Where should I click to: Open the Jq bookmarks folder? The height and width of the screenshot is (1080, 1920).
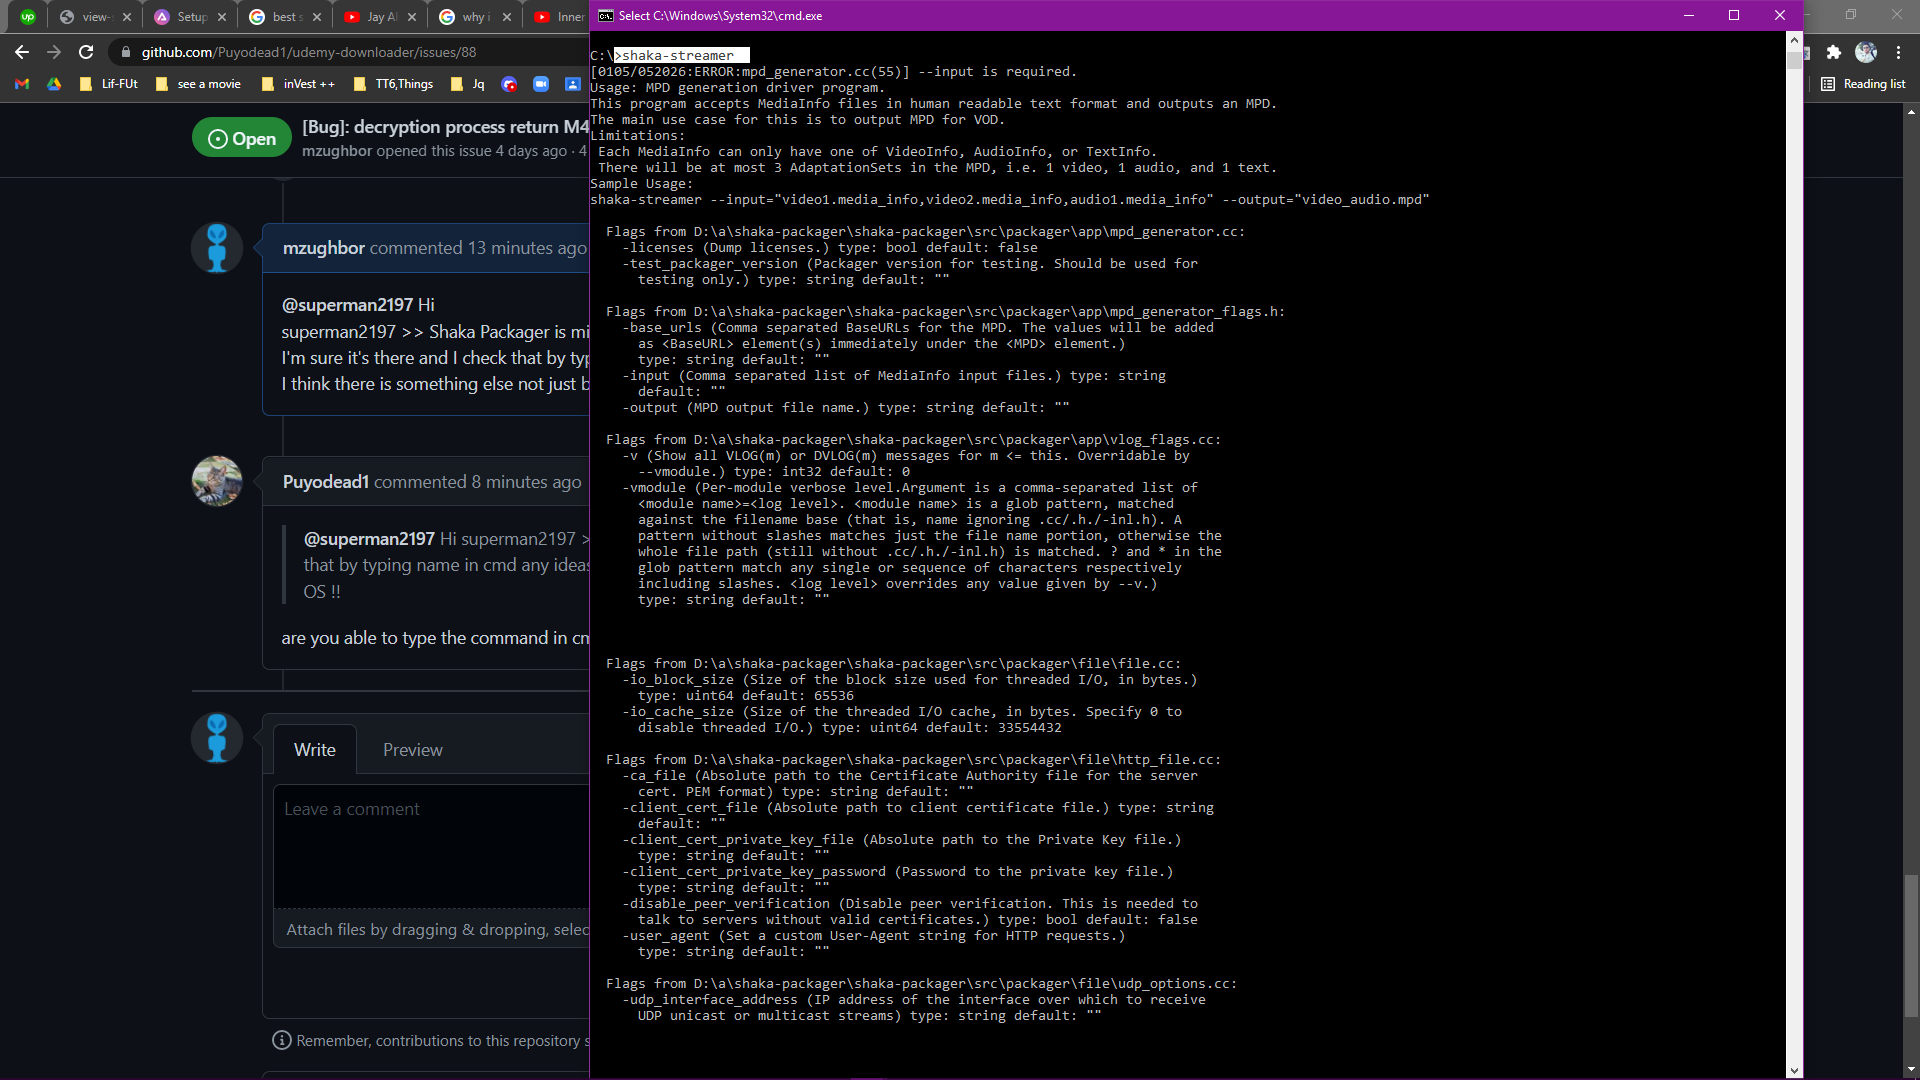coord(467,84)
